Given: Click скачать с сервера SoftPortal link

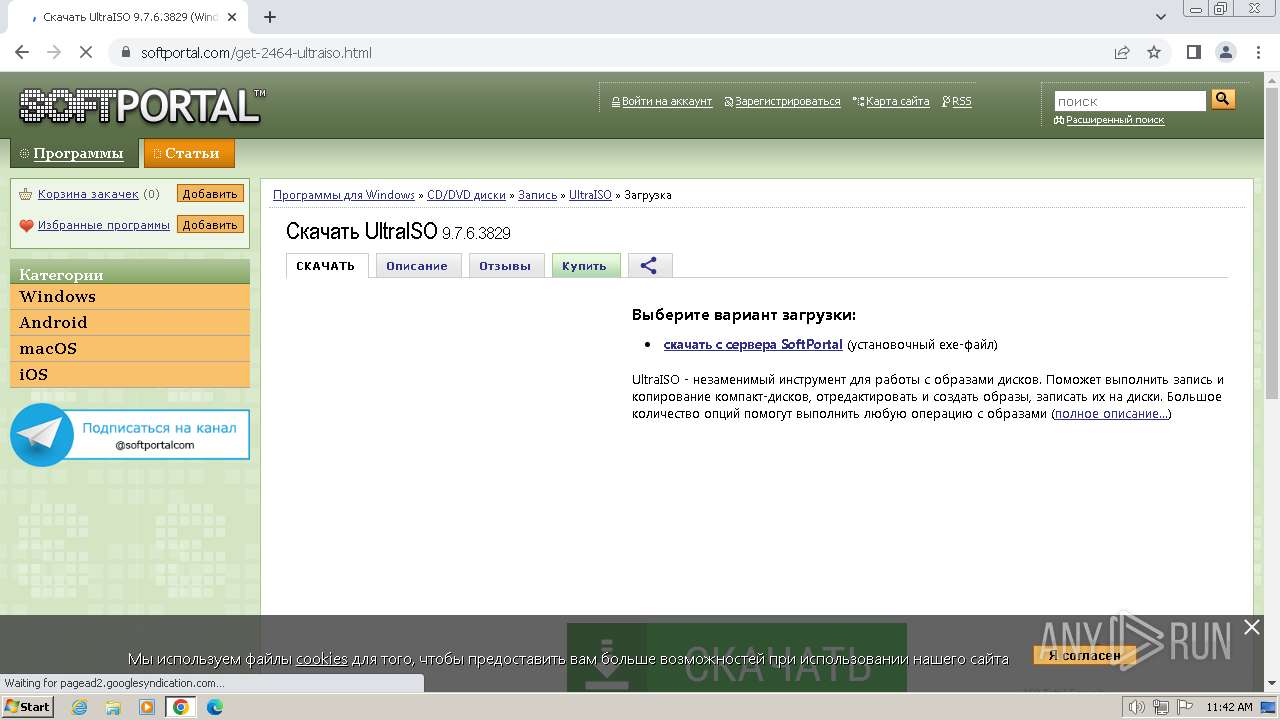Looking at the screenshot, I should pyautogui.click(x=753, y=344).
